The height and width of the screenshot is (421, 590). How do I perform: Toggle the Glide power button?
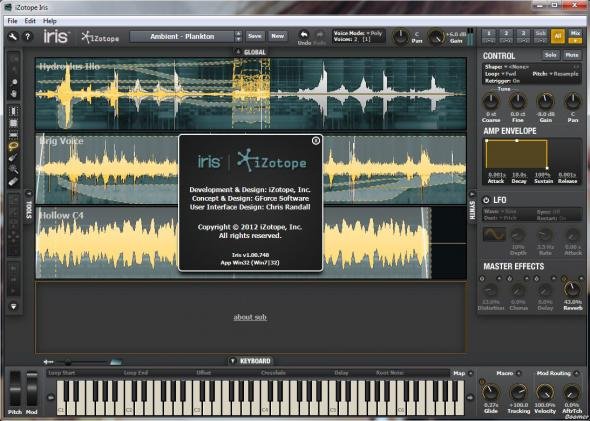(482, 382)
